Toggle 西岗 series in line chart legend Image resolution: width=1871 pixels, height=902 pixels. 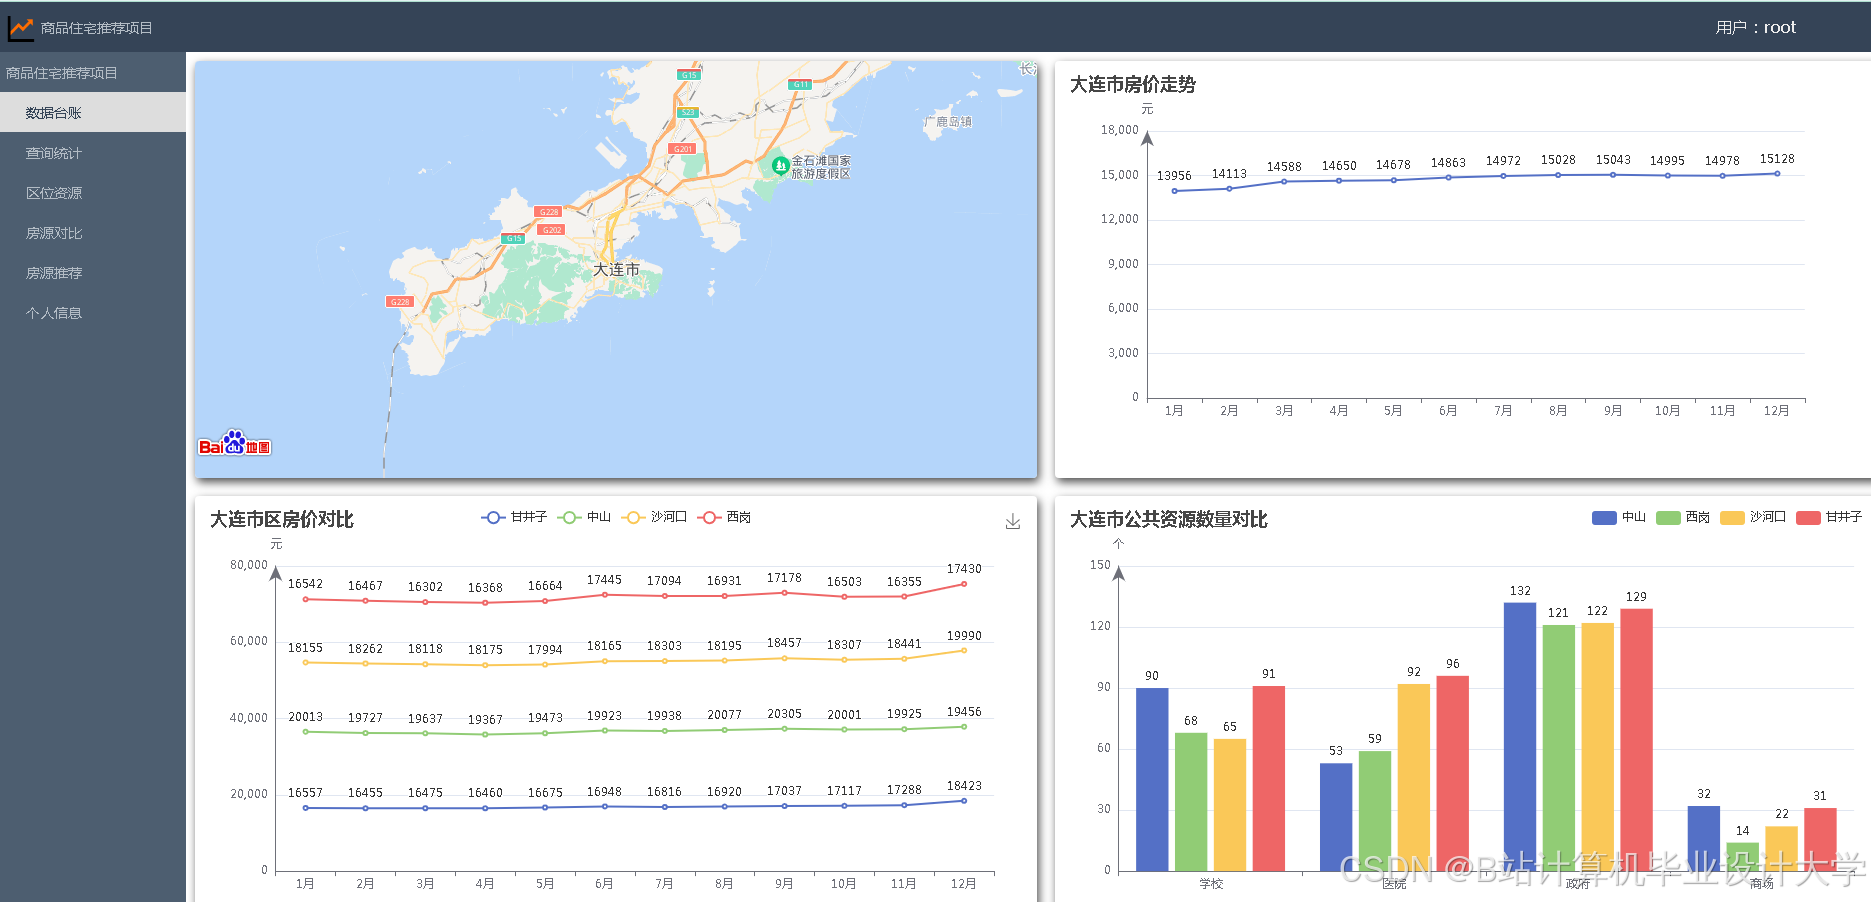(x=724, y=517)
